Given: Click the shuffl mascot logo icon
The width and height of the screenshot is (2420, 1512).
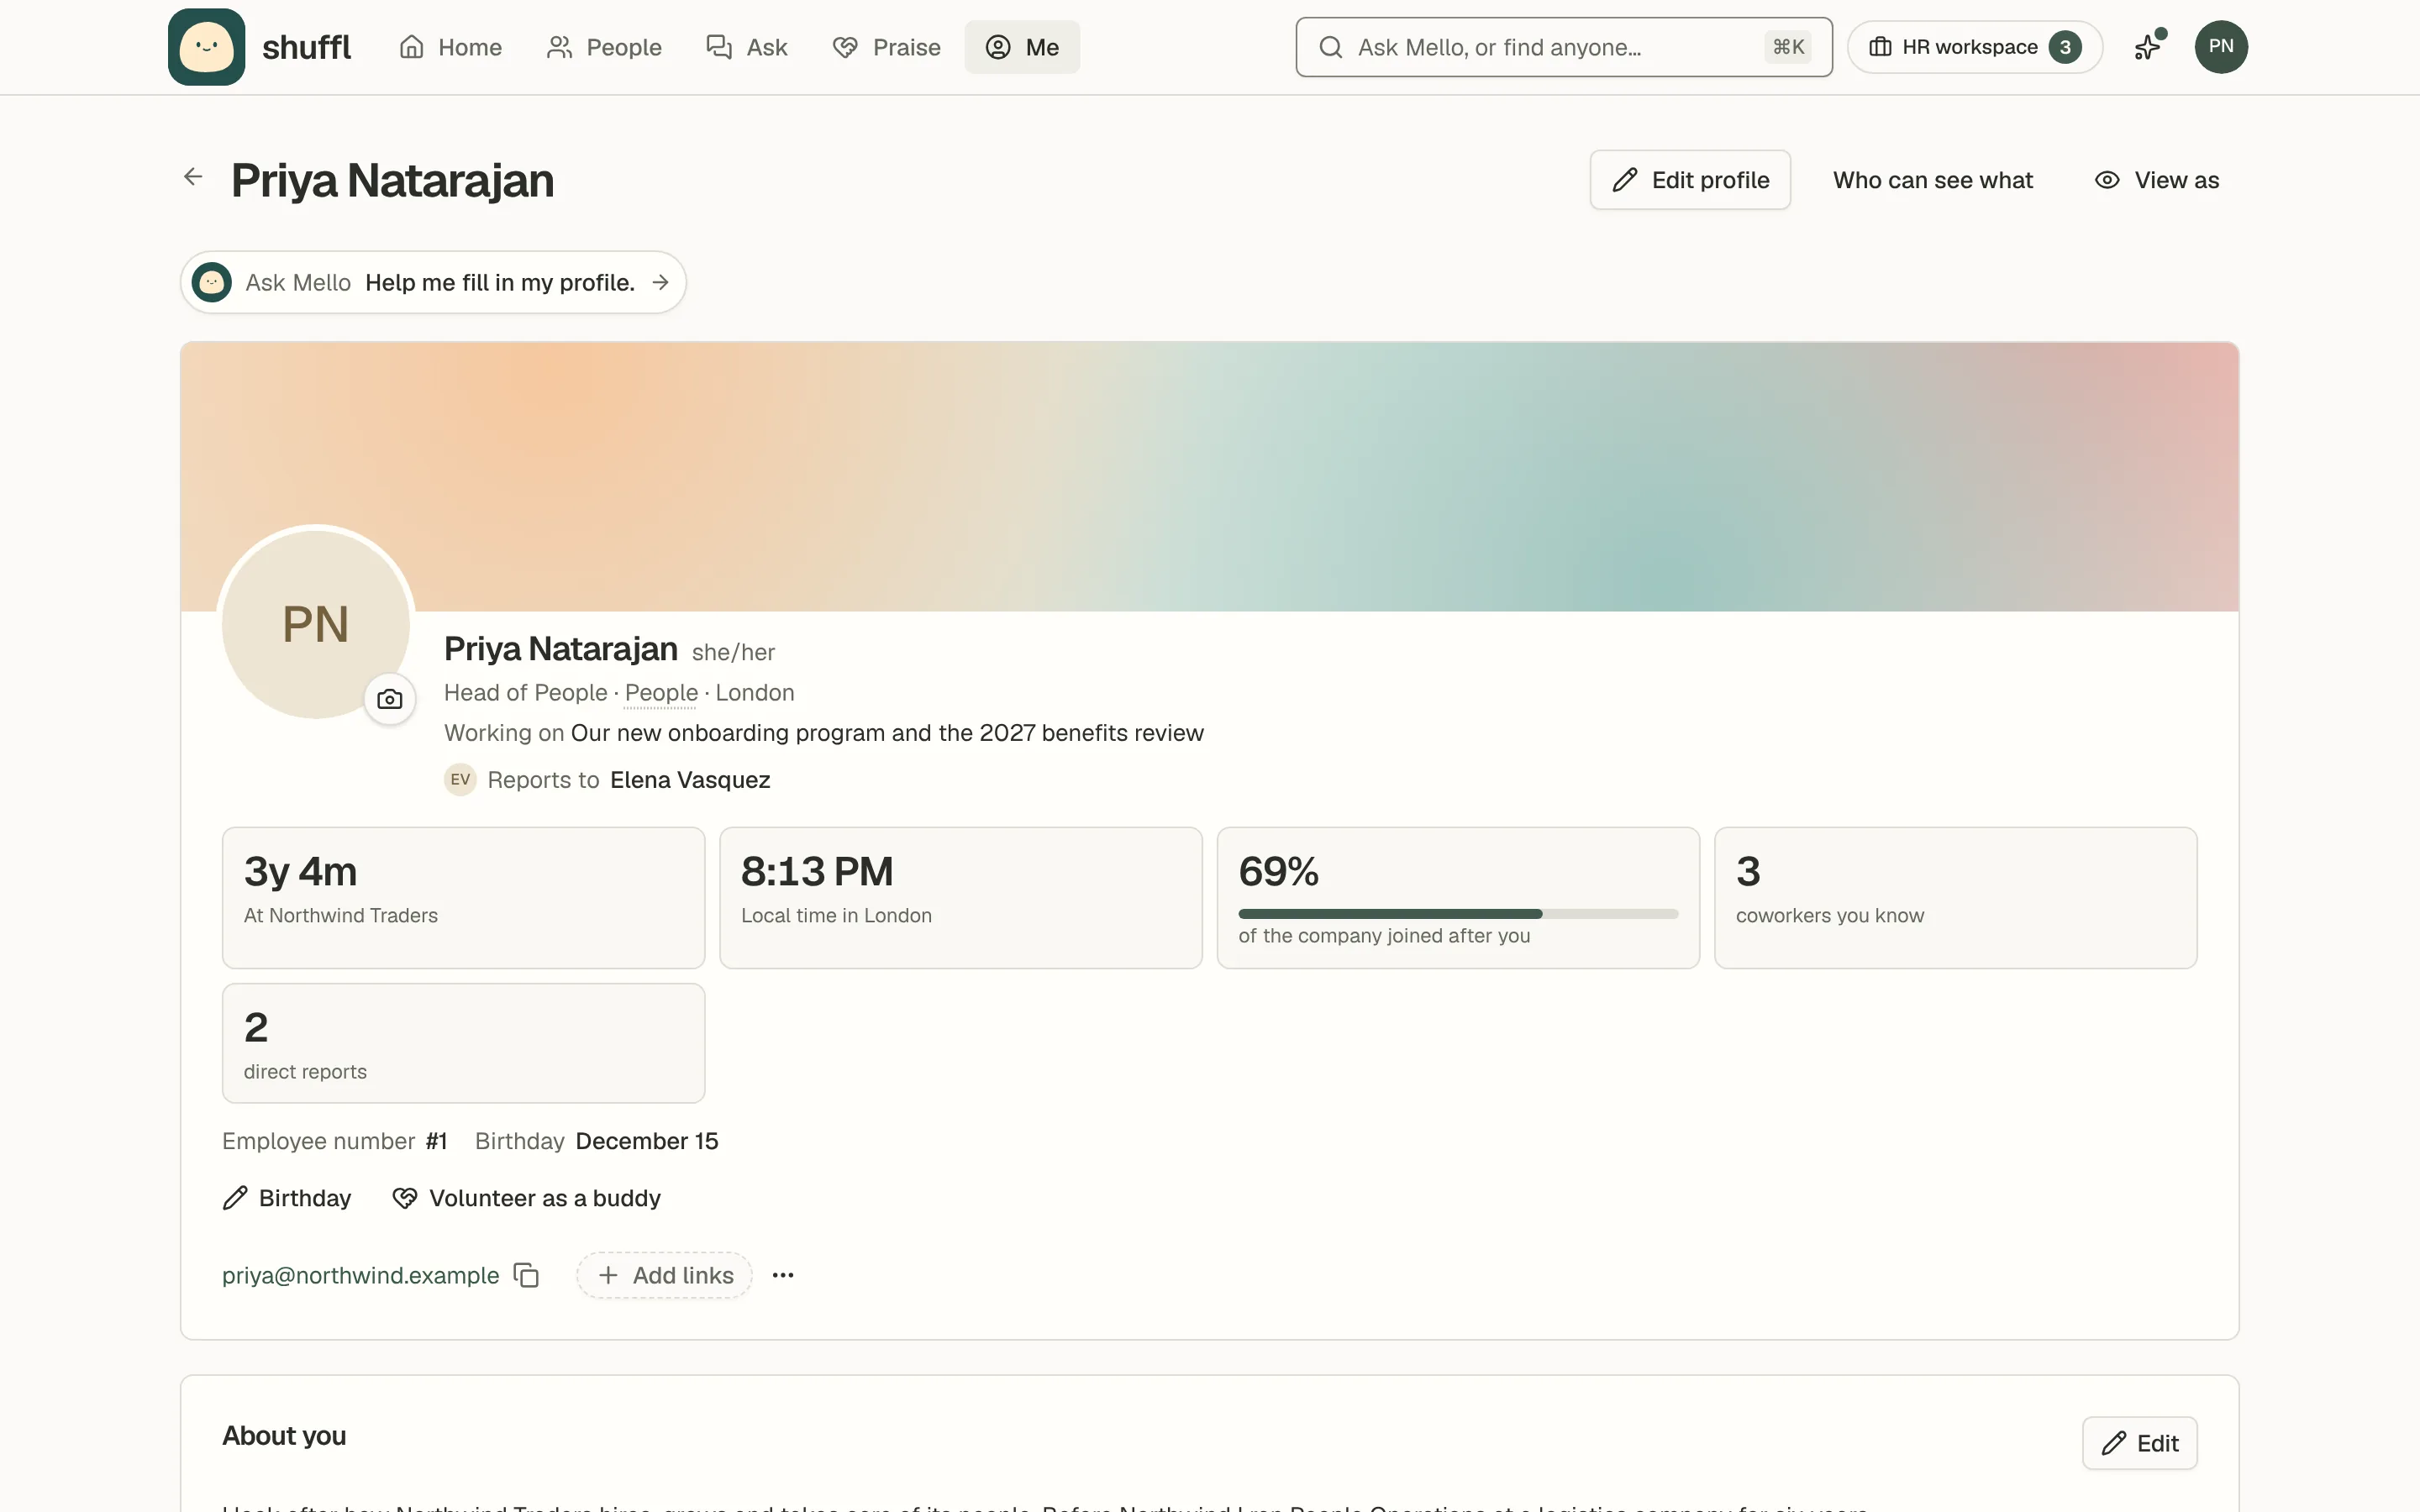Looking at the screenshot, I should (207, 47).
